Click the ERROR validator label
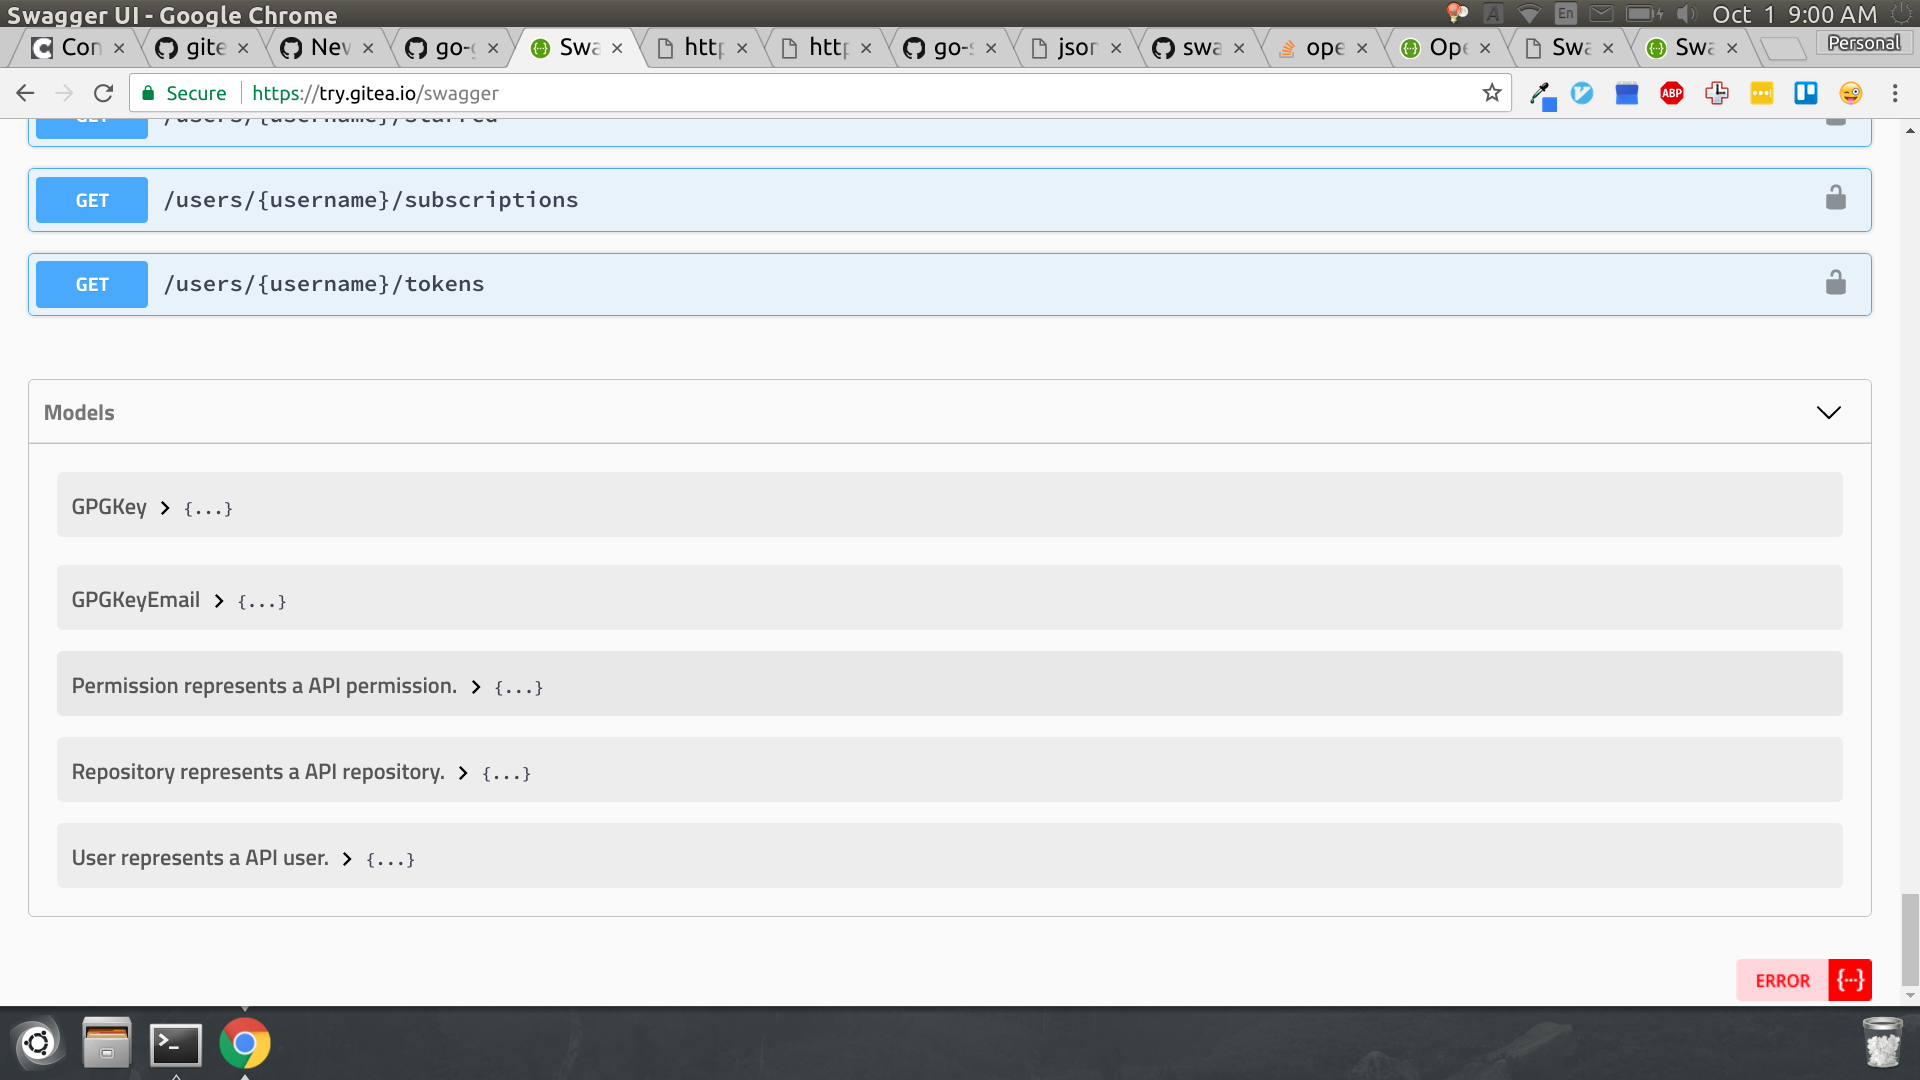Screen dimensions: 1920x1080 pyautogui.click(x=1782, y=981)
